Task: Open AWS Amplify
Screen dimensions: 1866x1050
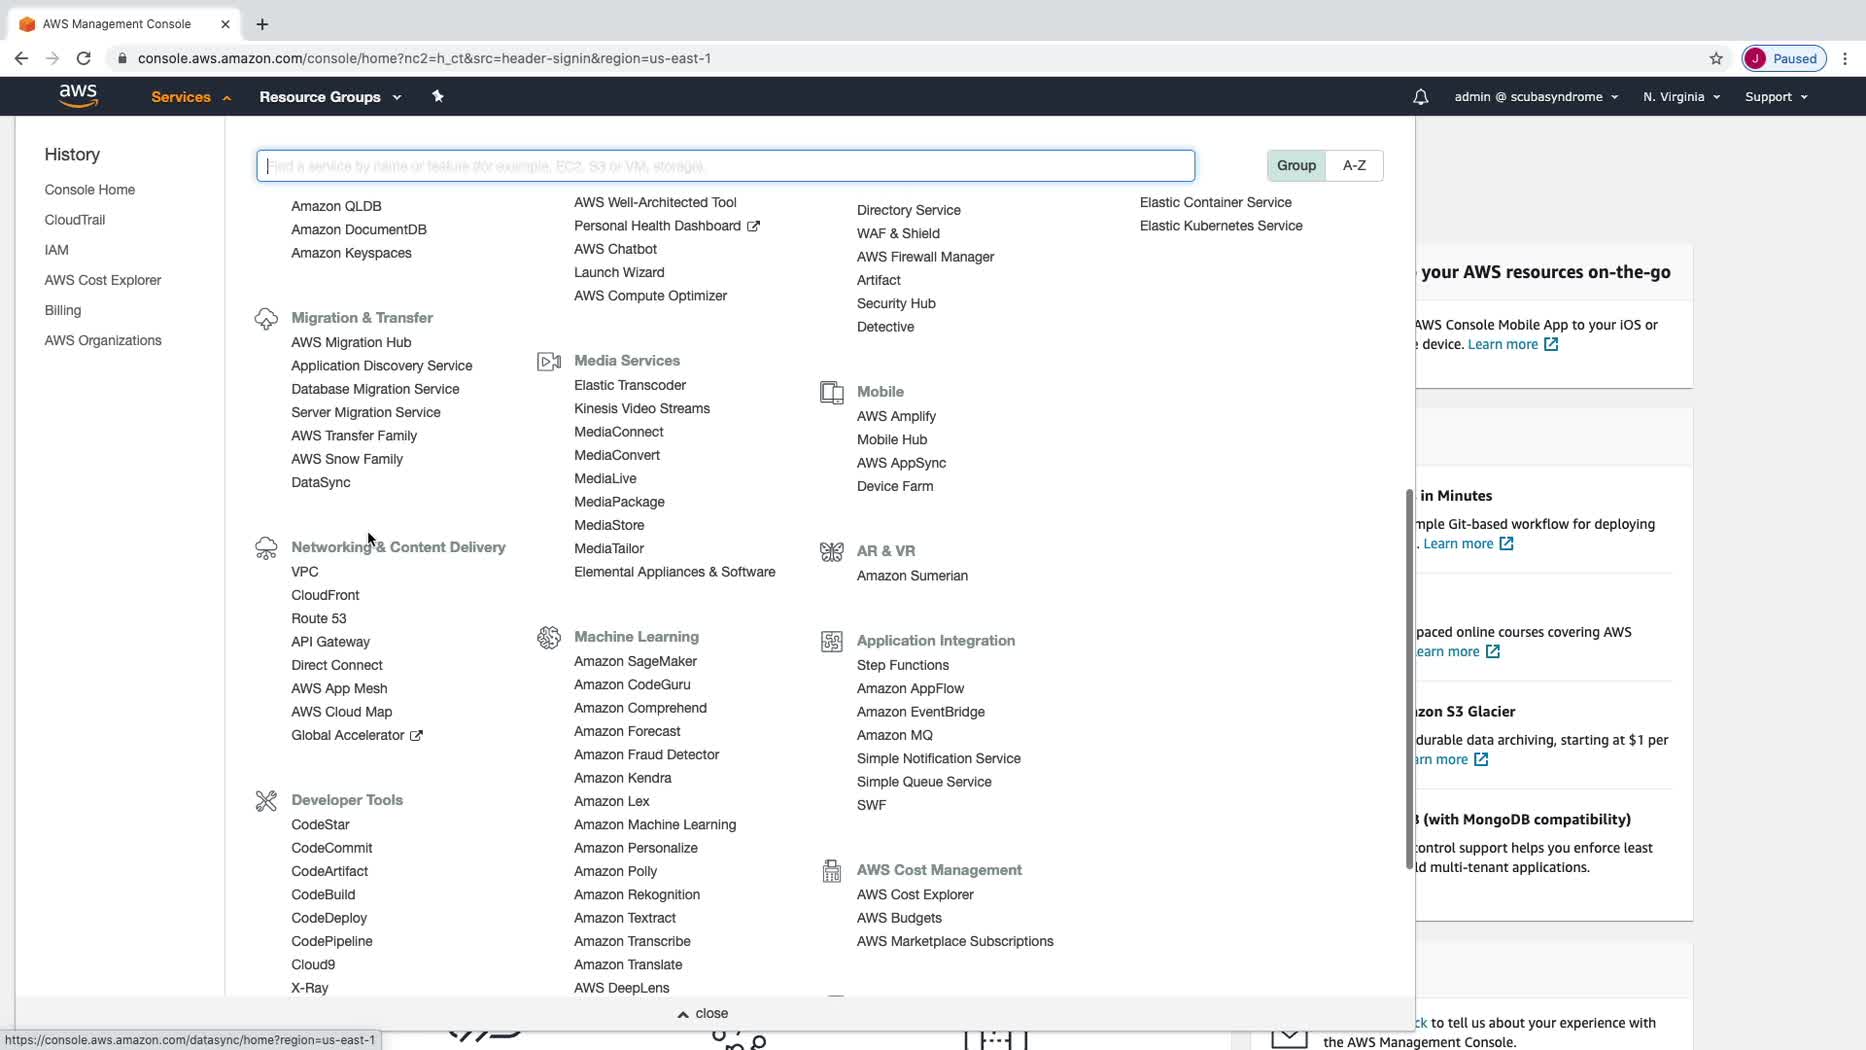Action: pos(897,416)
